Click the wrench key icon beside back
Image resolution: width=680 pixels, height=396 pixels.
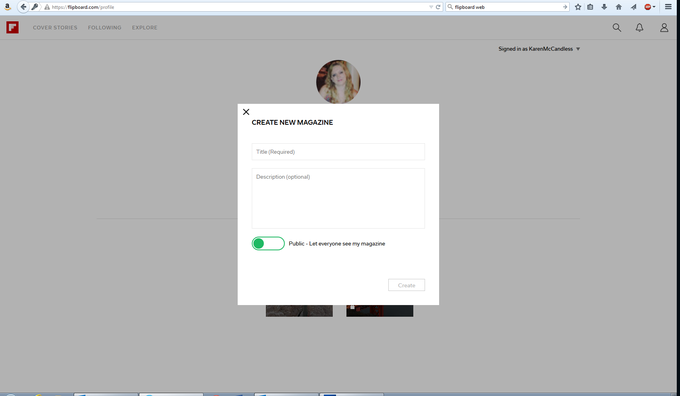[x=35, y=7]
